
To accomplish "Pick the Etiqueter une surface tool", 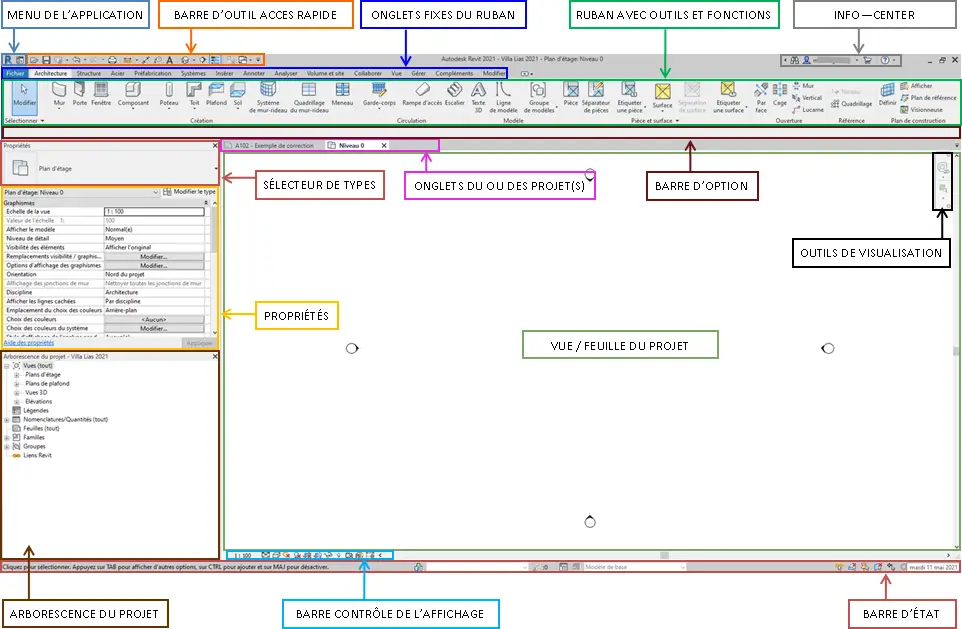I will tap(728, 98).
